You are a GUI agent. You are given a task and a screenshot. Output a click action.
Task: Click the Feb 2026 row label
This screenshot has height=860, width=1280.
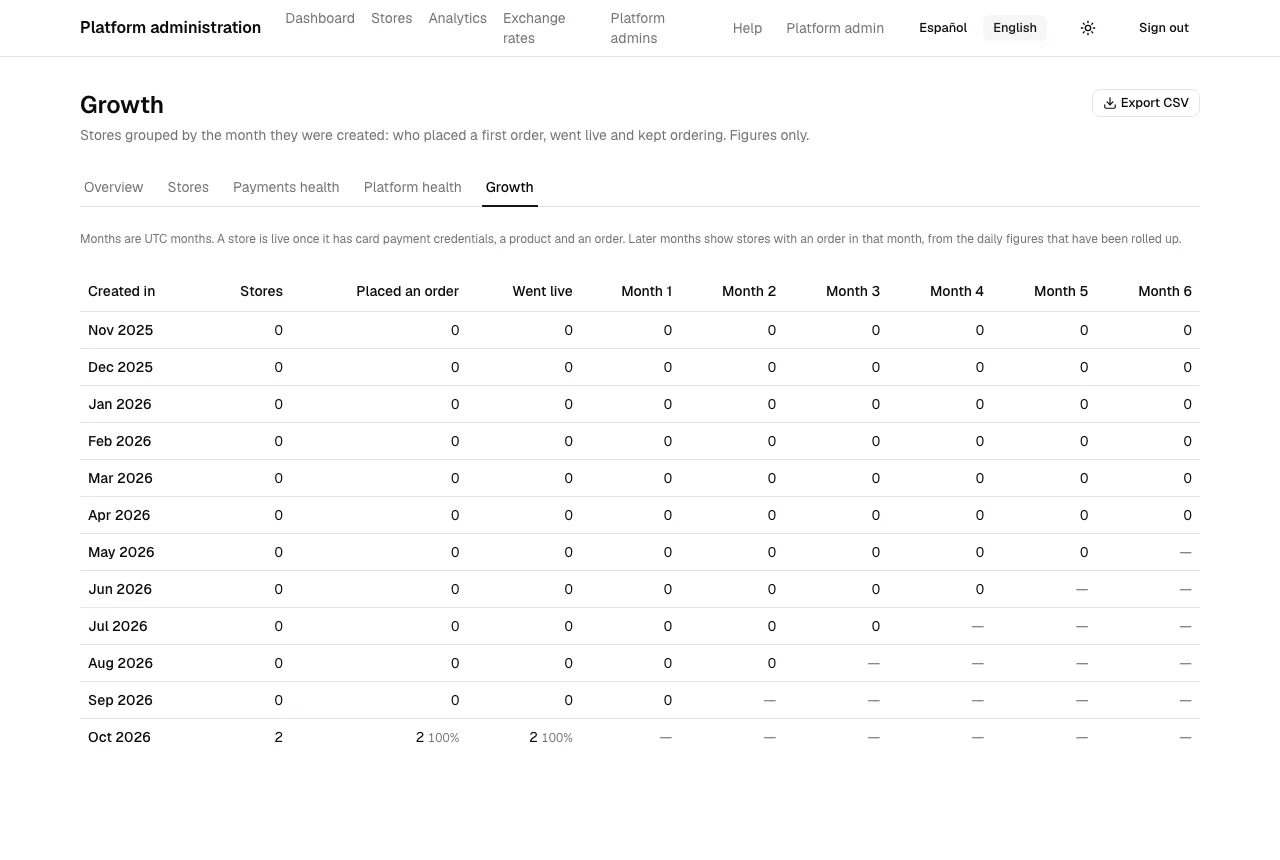pos(119,441)
